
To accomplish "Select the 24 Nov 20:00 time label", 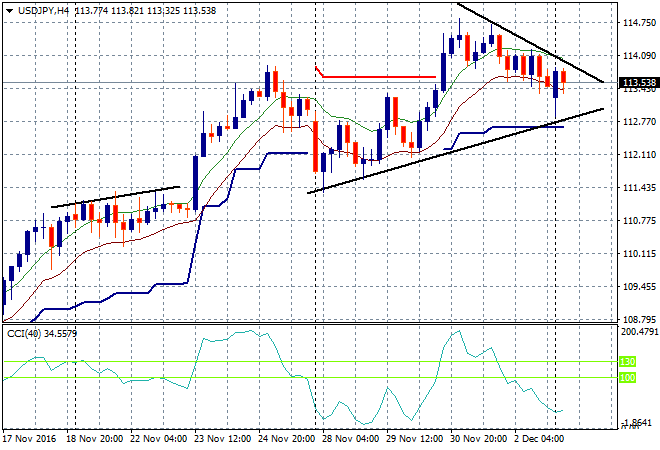I will [287, 438].
